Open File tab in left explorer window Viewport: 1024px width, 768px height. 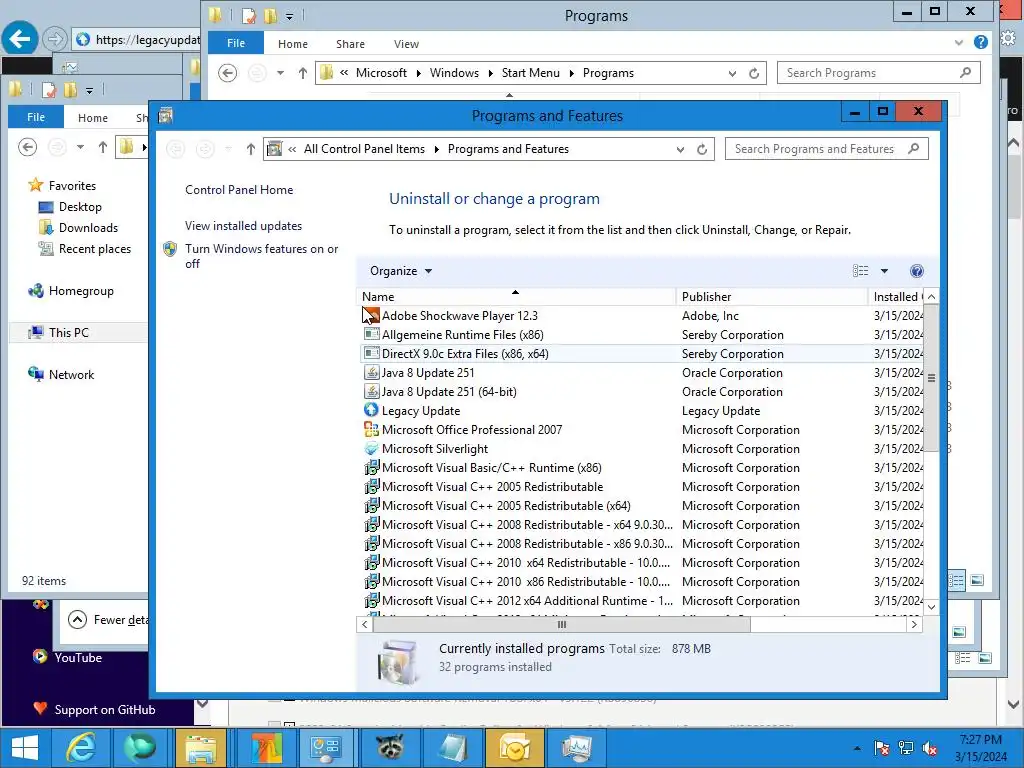[x=36, y=117]
